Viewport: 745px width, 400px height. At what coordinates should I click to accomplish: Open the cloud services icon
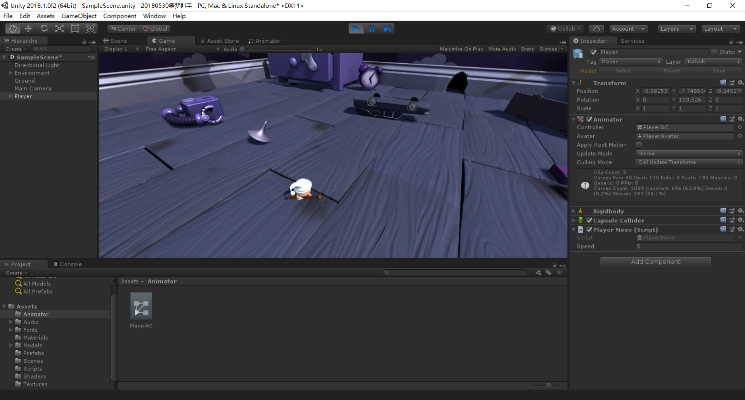tap(596, 29)
